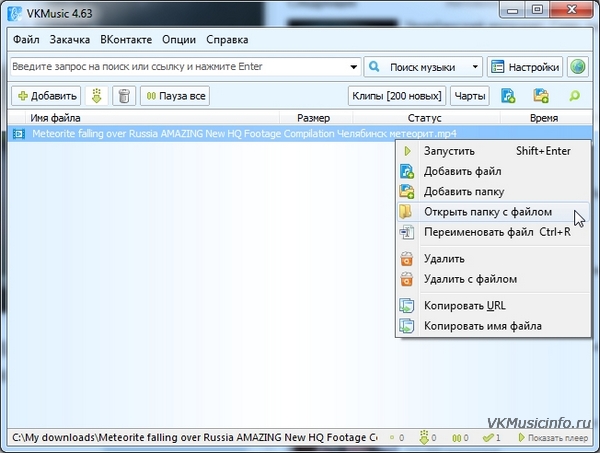Click yellow folder icon beside Открыть папку
This screenshot has height=453, width=600.
click(x=406, y=212)
